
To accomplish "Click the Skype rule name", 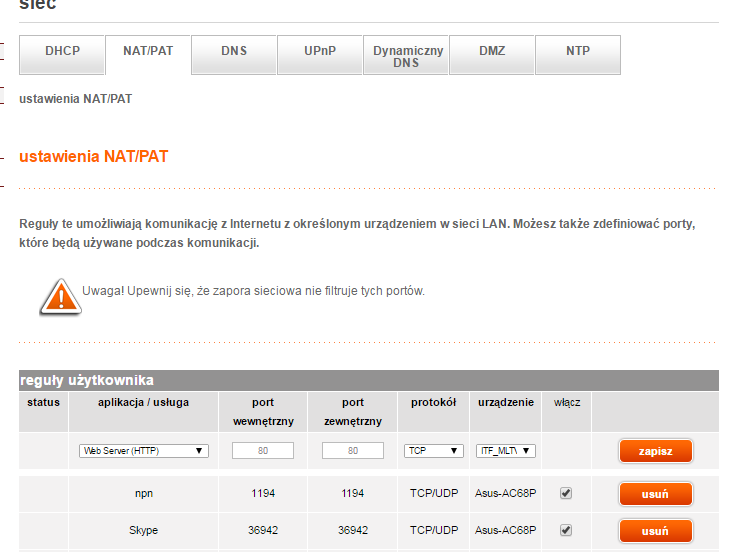I will 144,531.
